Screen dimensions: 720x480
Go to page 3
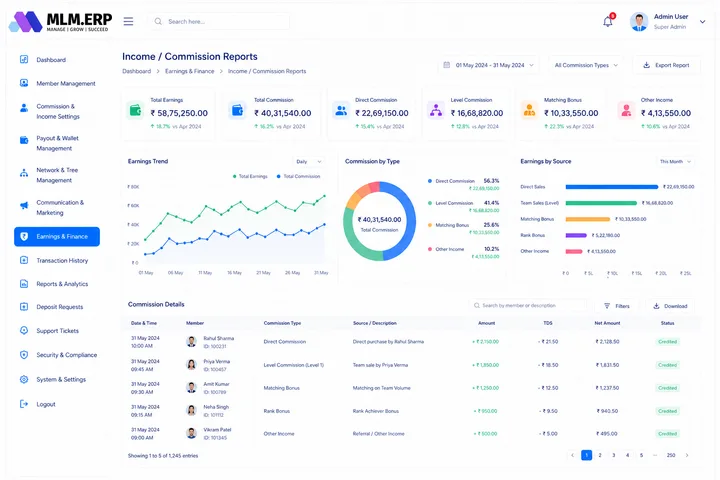pos(613,455)
